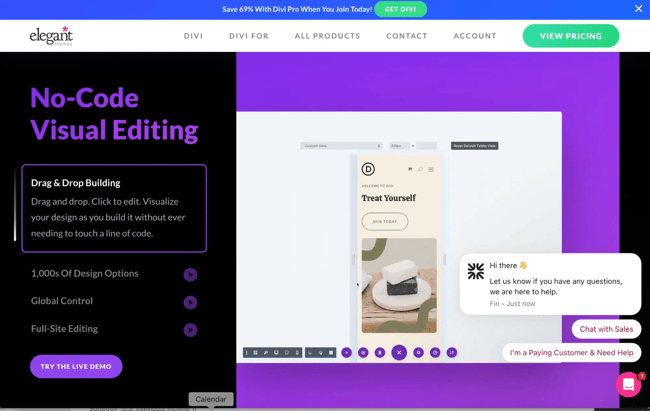The height and width of the screenshot is (411, 650).
Task: Click the Treat Yourself heading in the preview
Action: pyautogui.click(x=388, y=198)
